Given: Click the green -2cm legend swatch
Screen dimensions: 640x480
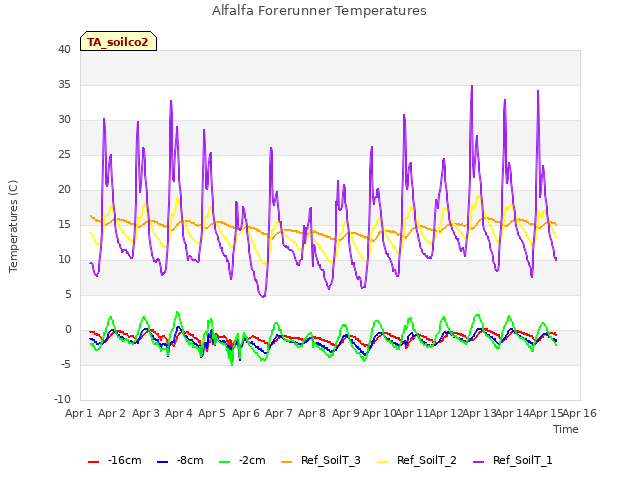Looking at the screenshot, I should pyautogui.click(x=224, y=462).
